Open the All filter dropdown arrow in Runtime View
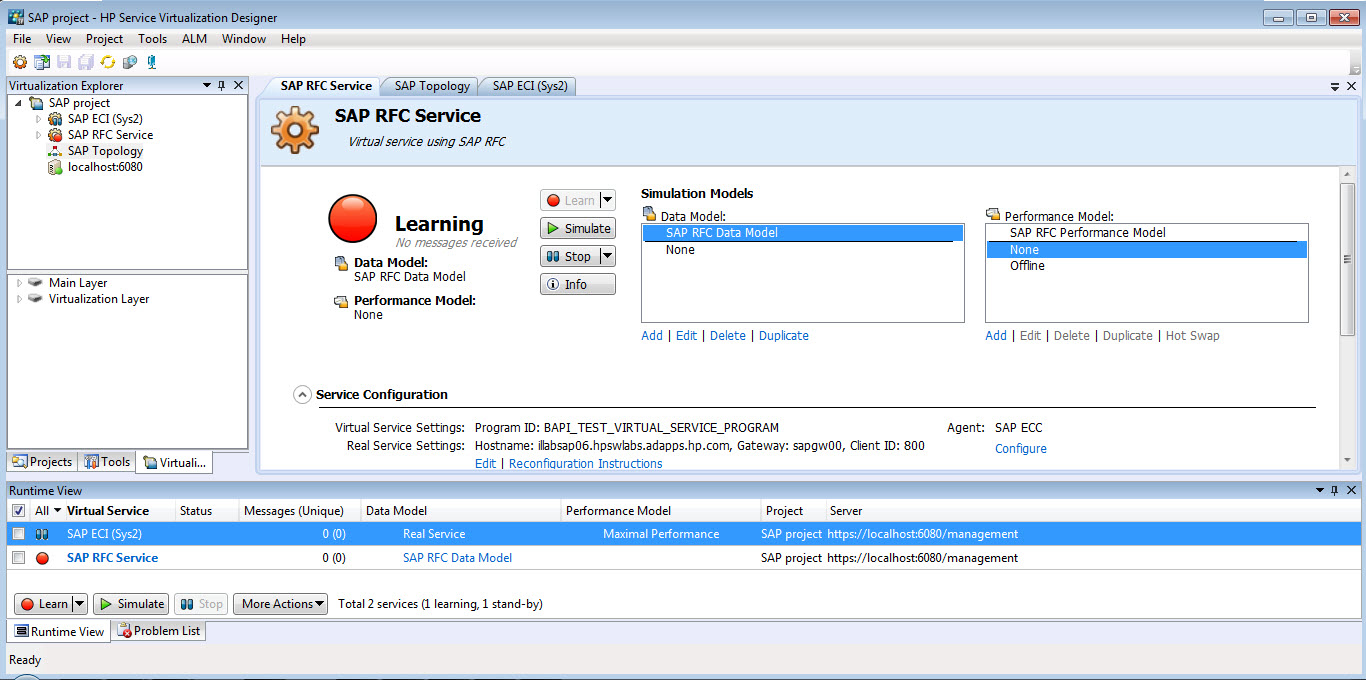This screenshot has width=1366, height=680. [57, 511]
